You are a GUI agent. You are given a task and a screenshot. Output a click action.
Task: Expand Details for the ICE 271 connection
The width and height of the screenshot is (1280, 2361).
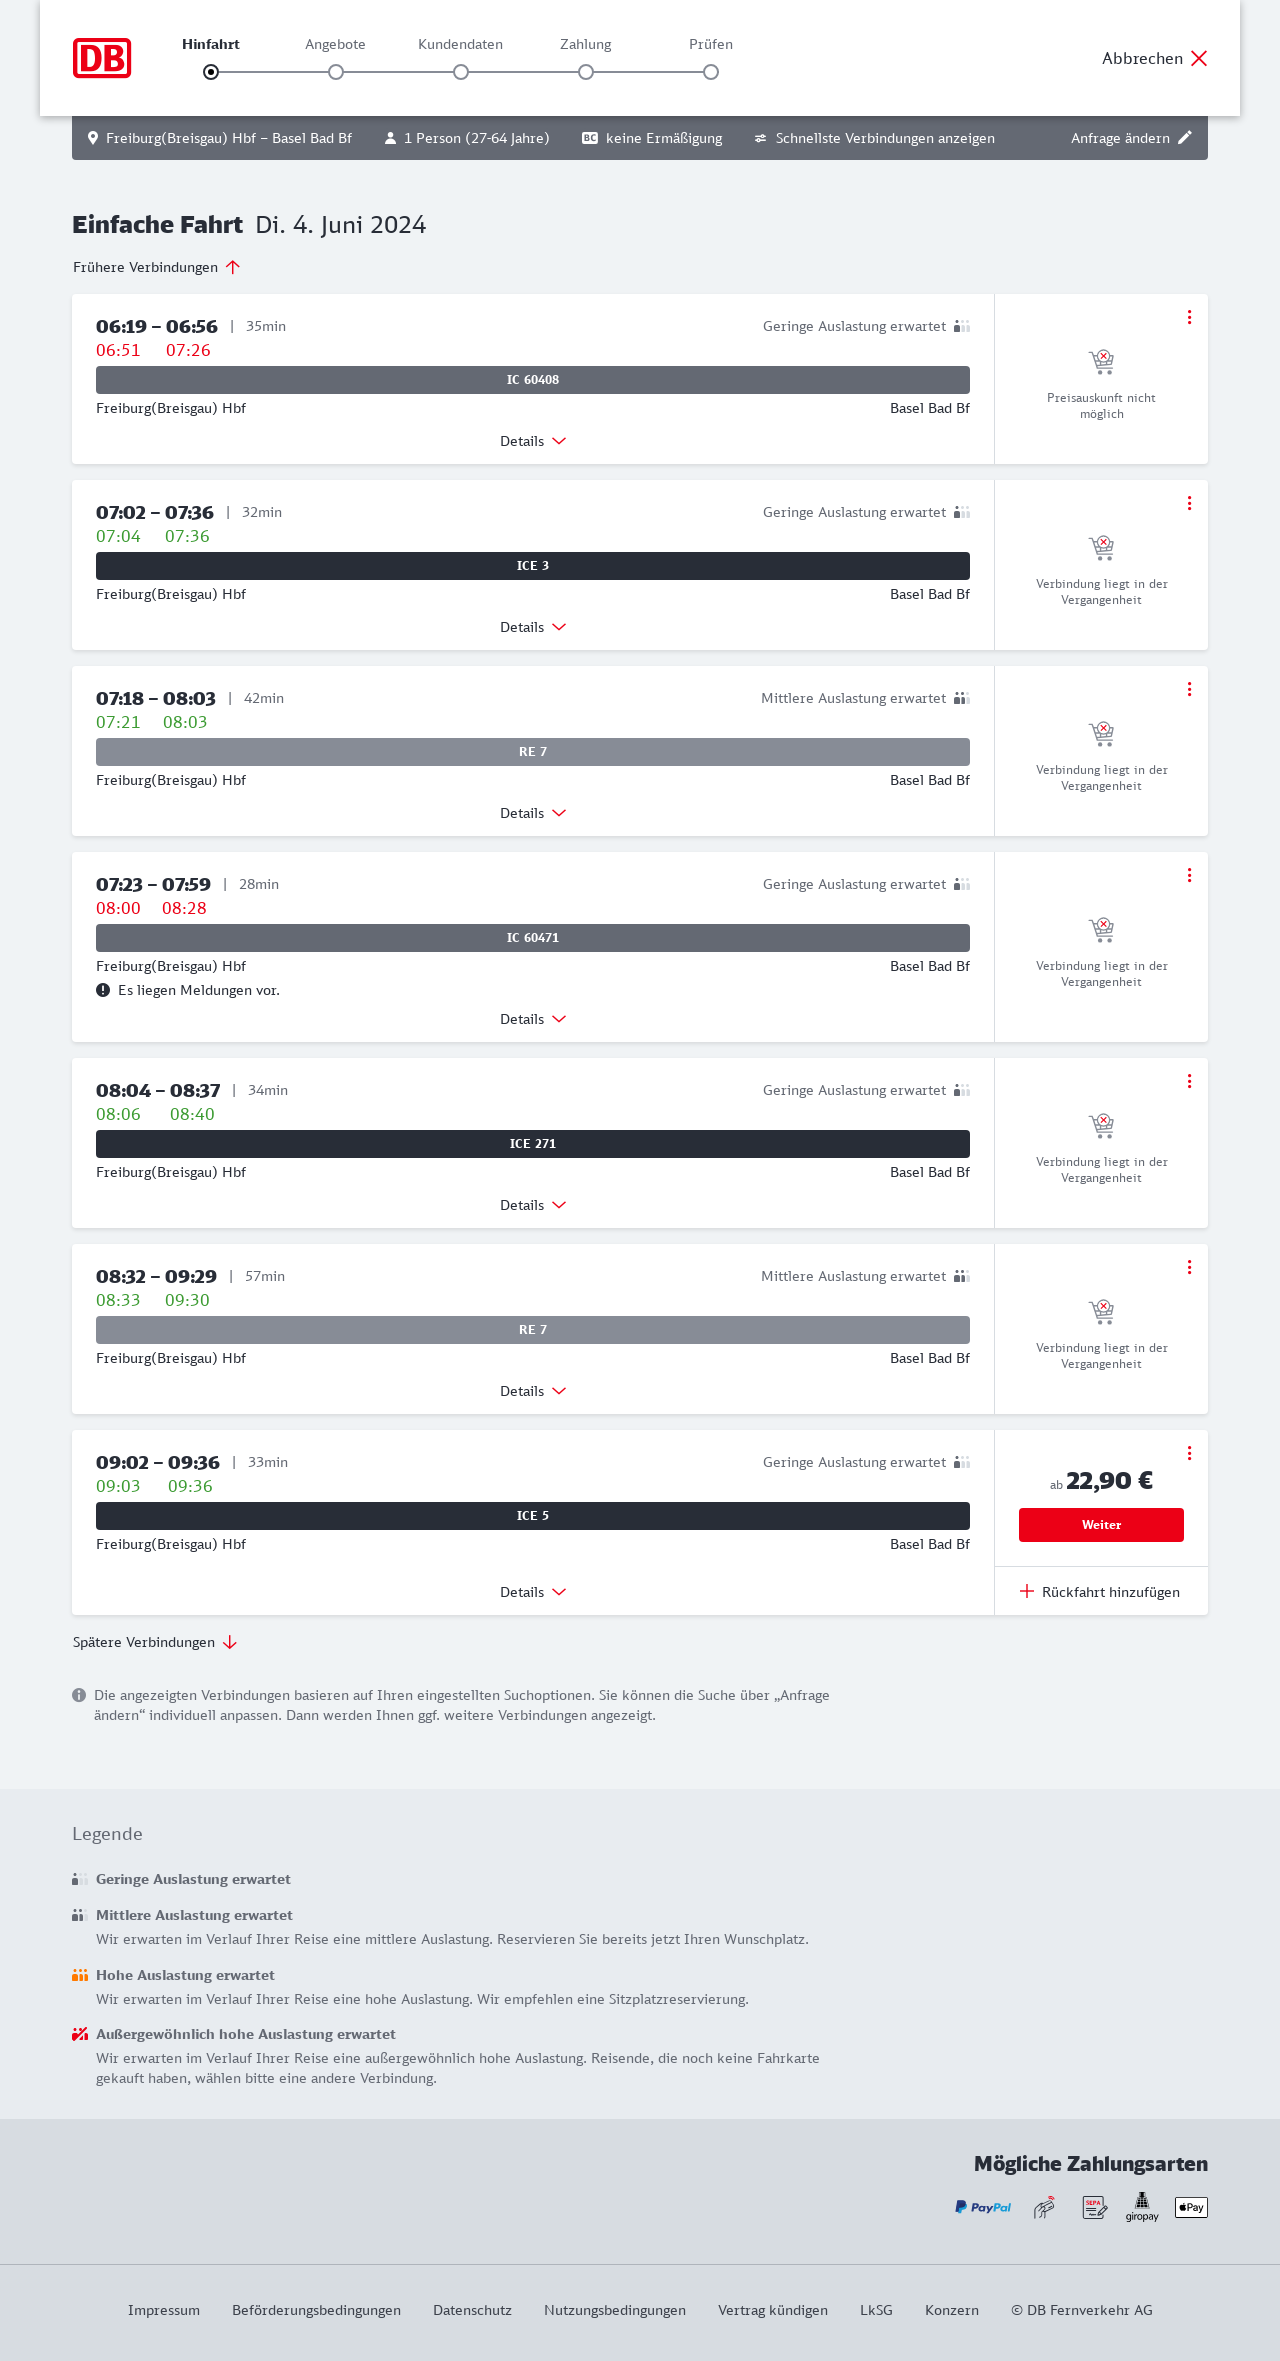pyautogui.click(x=533, y=1205)
